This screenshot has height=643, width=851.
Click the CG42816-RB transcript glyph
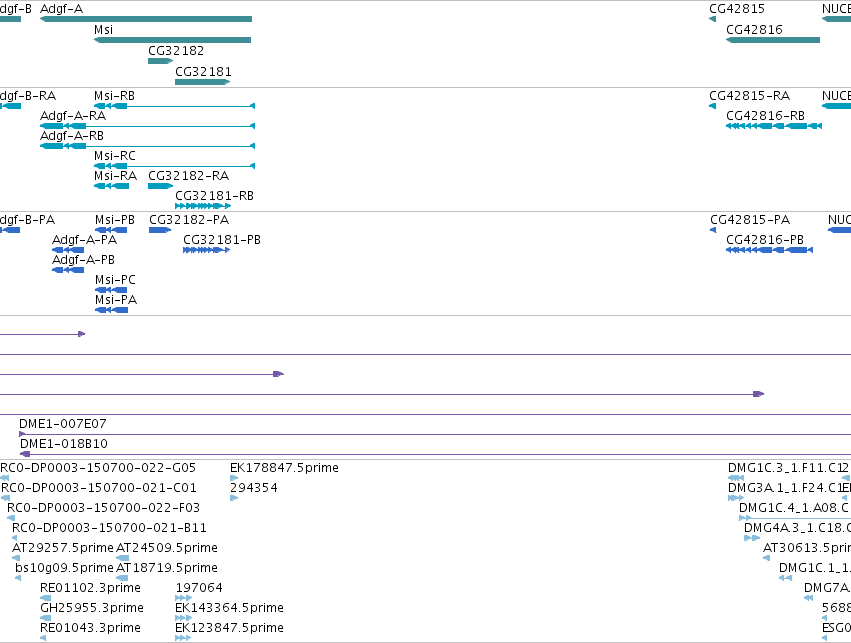(774, 126)
